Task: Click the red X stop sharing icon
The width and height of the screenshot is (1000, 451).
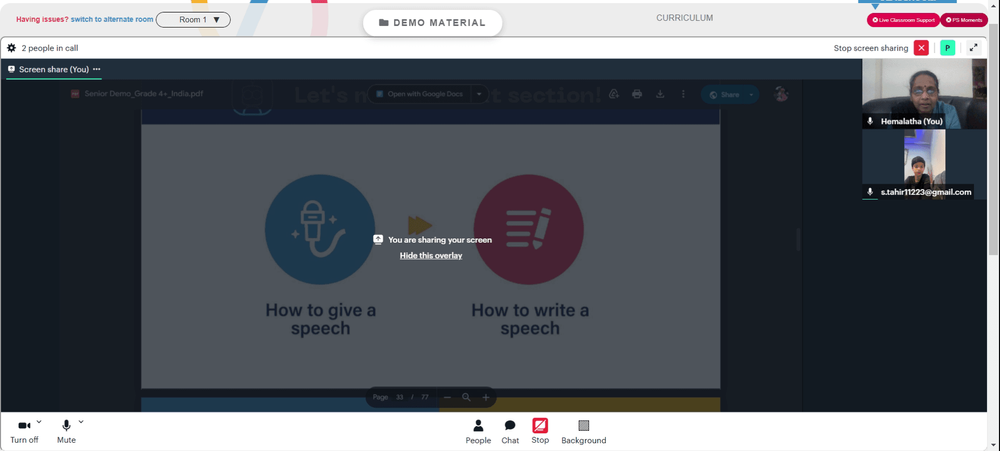Action: 921,48
